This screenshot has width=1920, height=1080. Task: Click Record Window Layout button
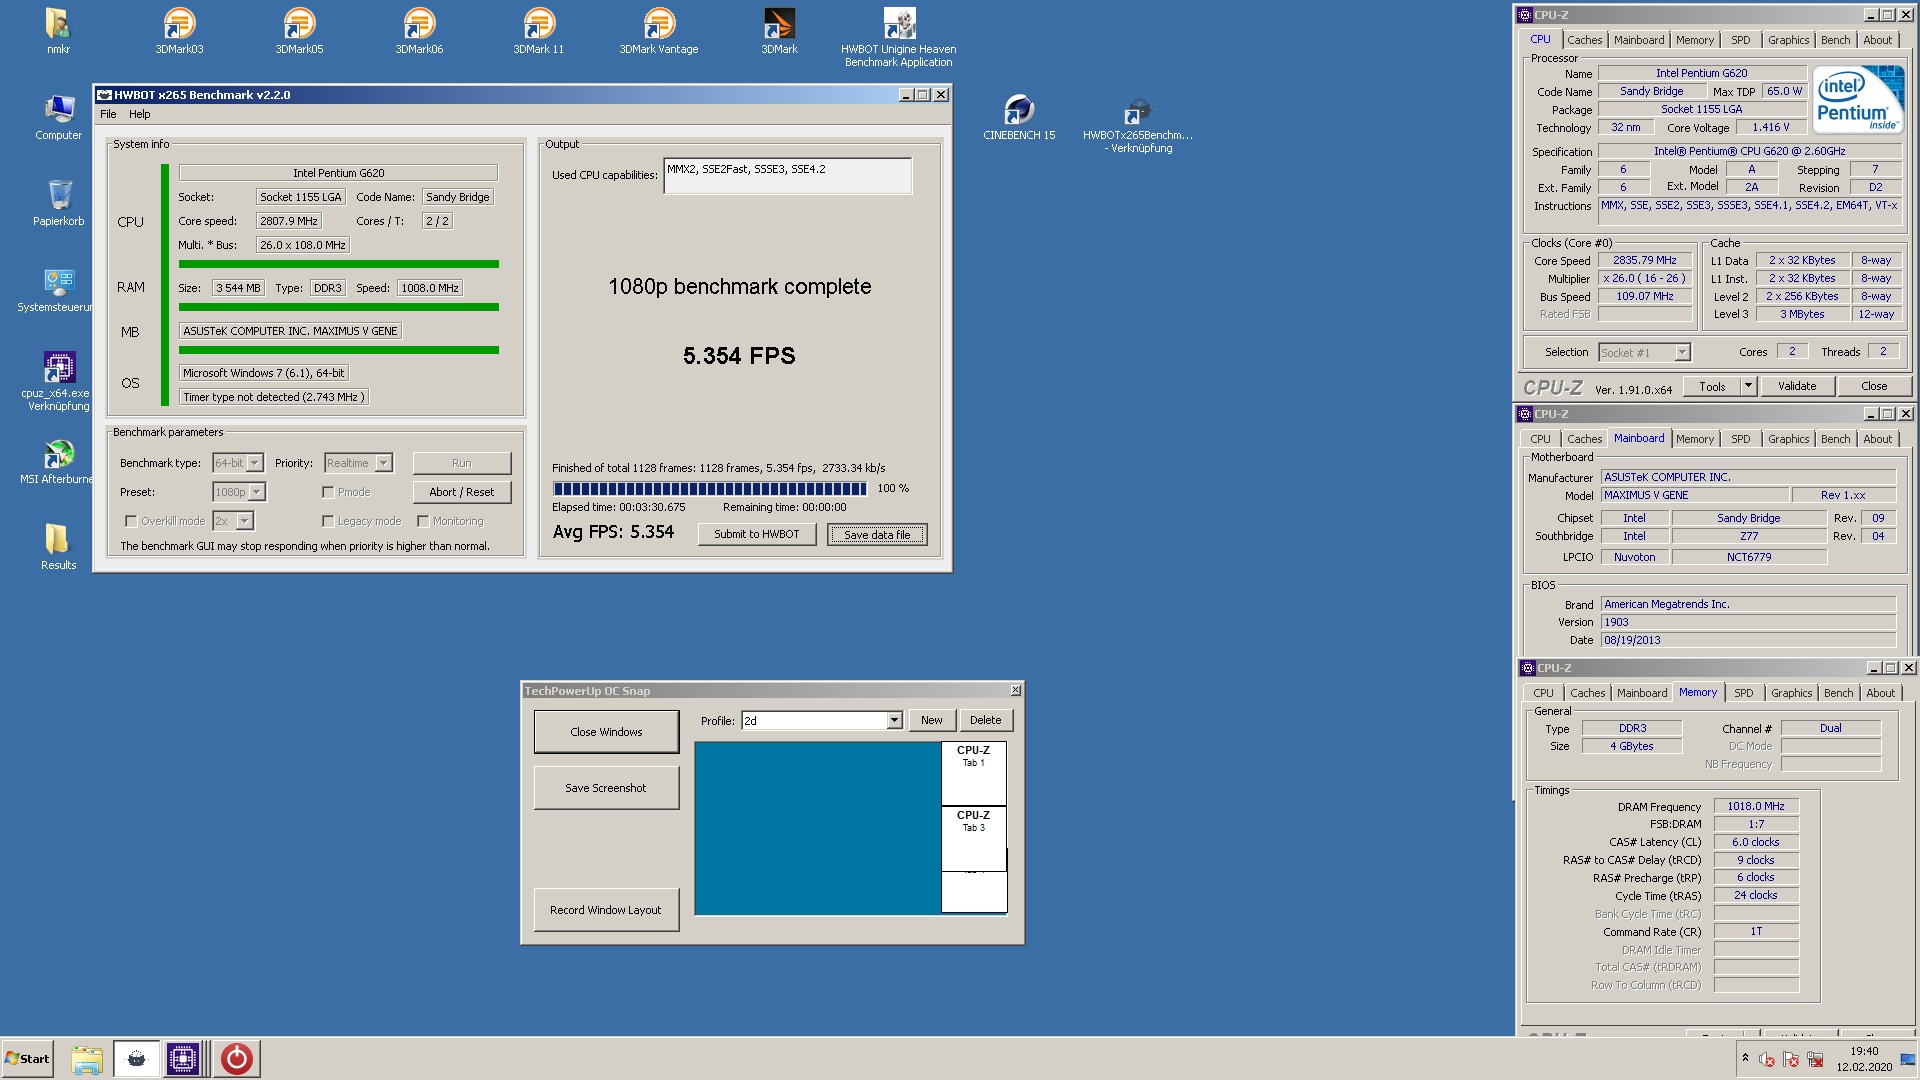point(606,910)
